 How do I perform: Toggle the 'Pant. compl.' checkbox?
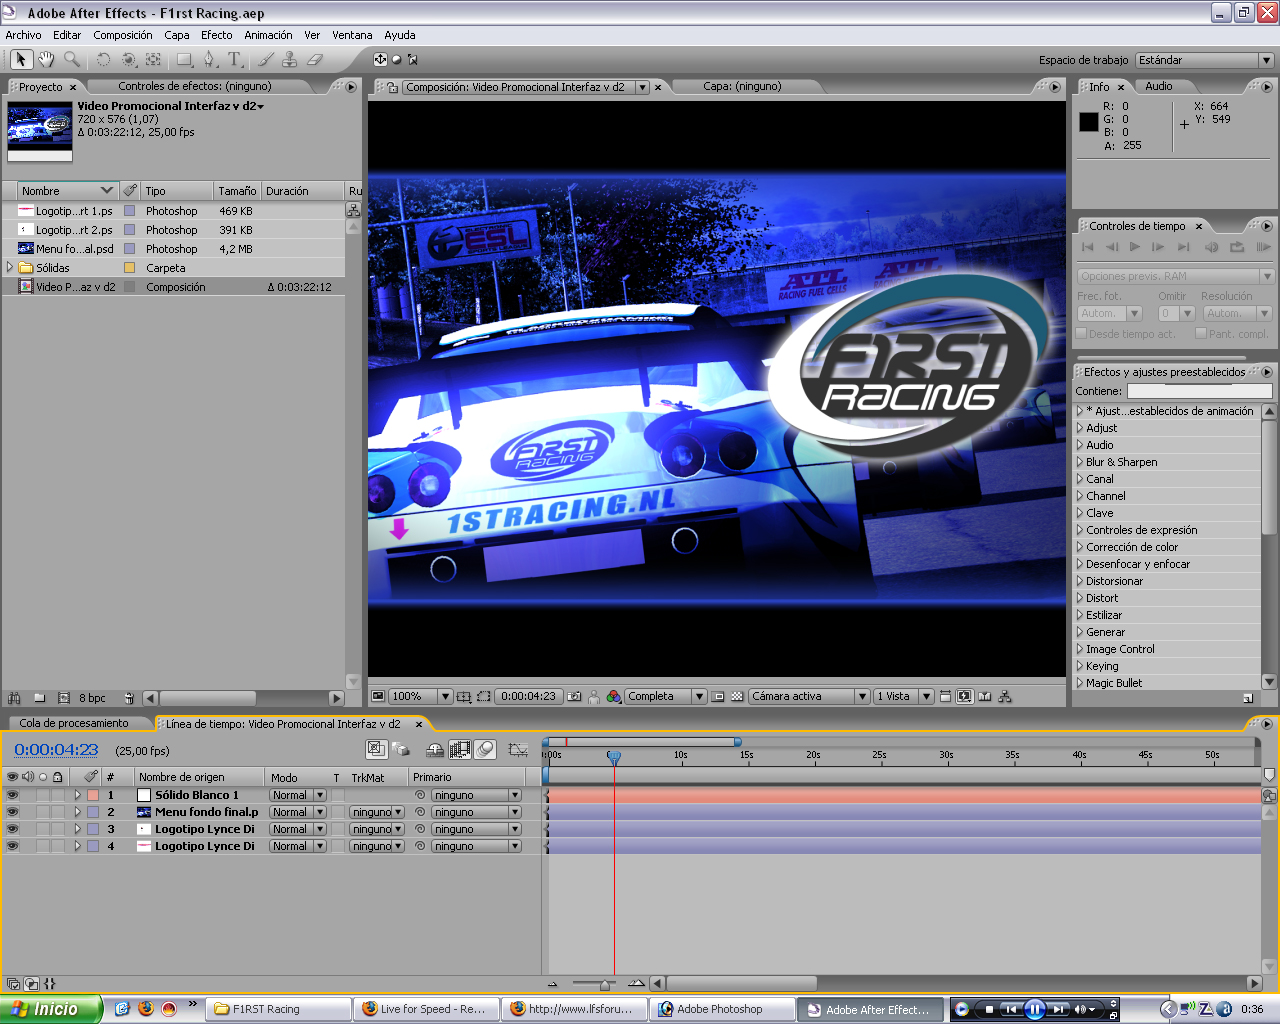(x=1201, y=333)
